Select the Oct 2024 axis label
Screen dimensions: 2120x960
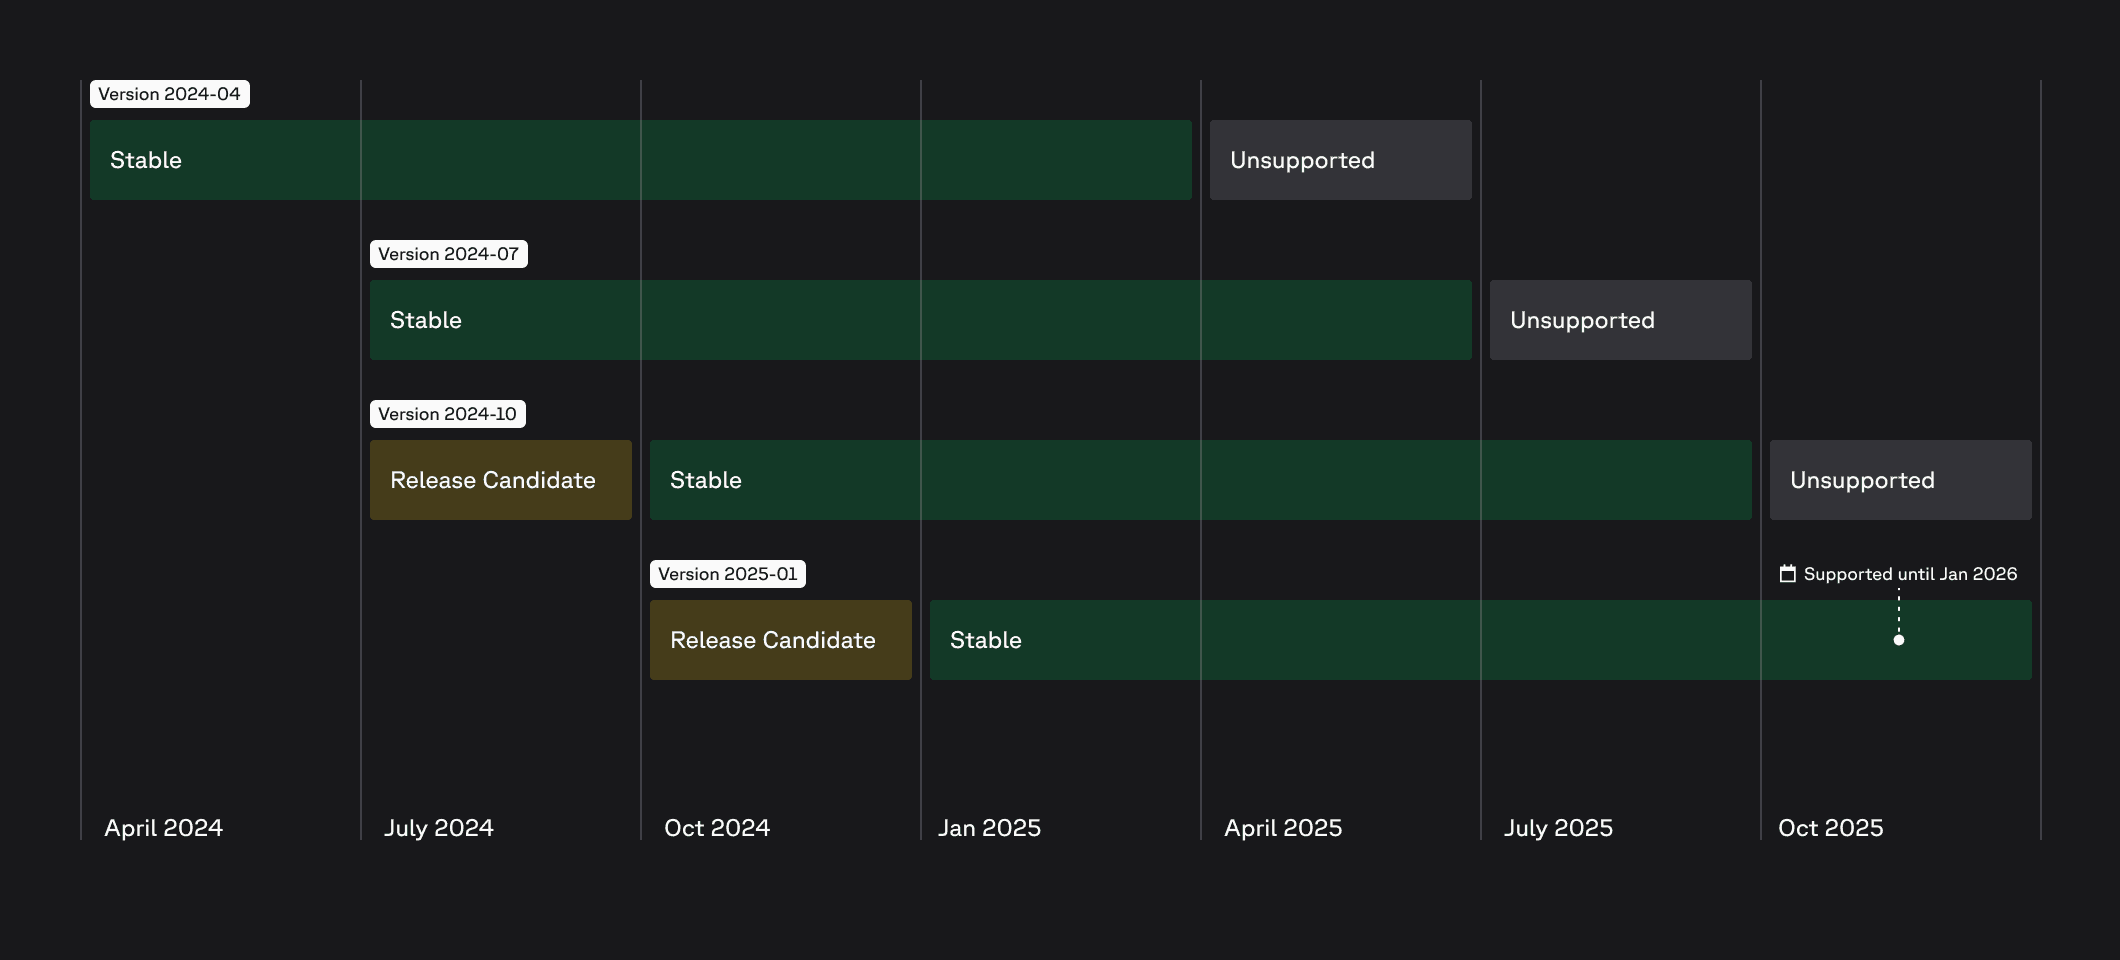click(x=717, y=828)
